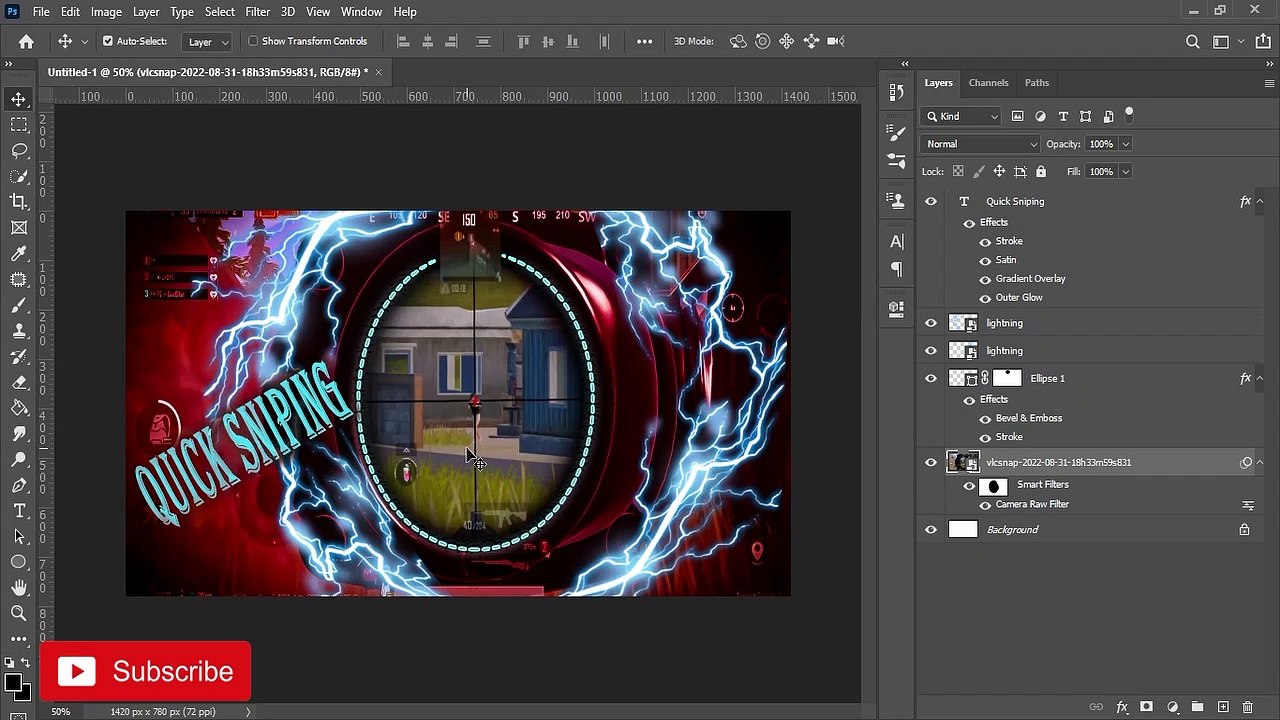Screen dimensions: 1280x720
Task: Collapse Quick Sniping layer effects
Action: pyautogui.click(x=1259, y=201)
